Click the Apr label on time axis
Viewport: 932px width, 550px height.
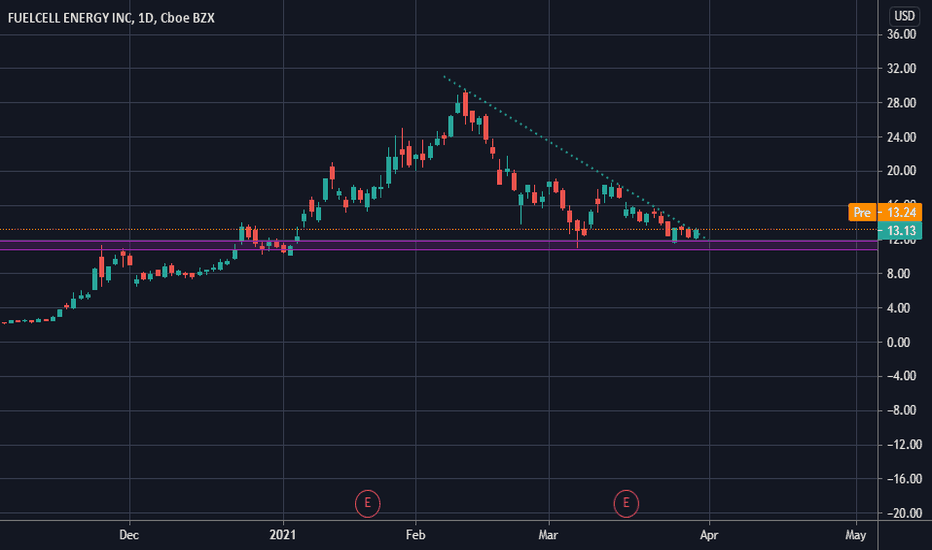[709, 535]
